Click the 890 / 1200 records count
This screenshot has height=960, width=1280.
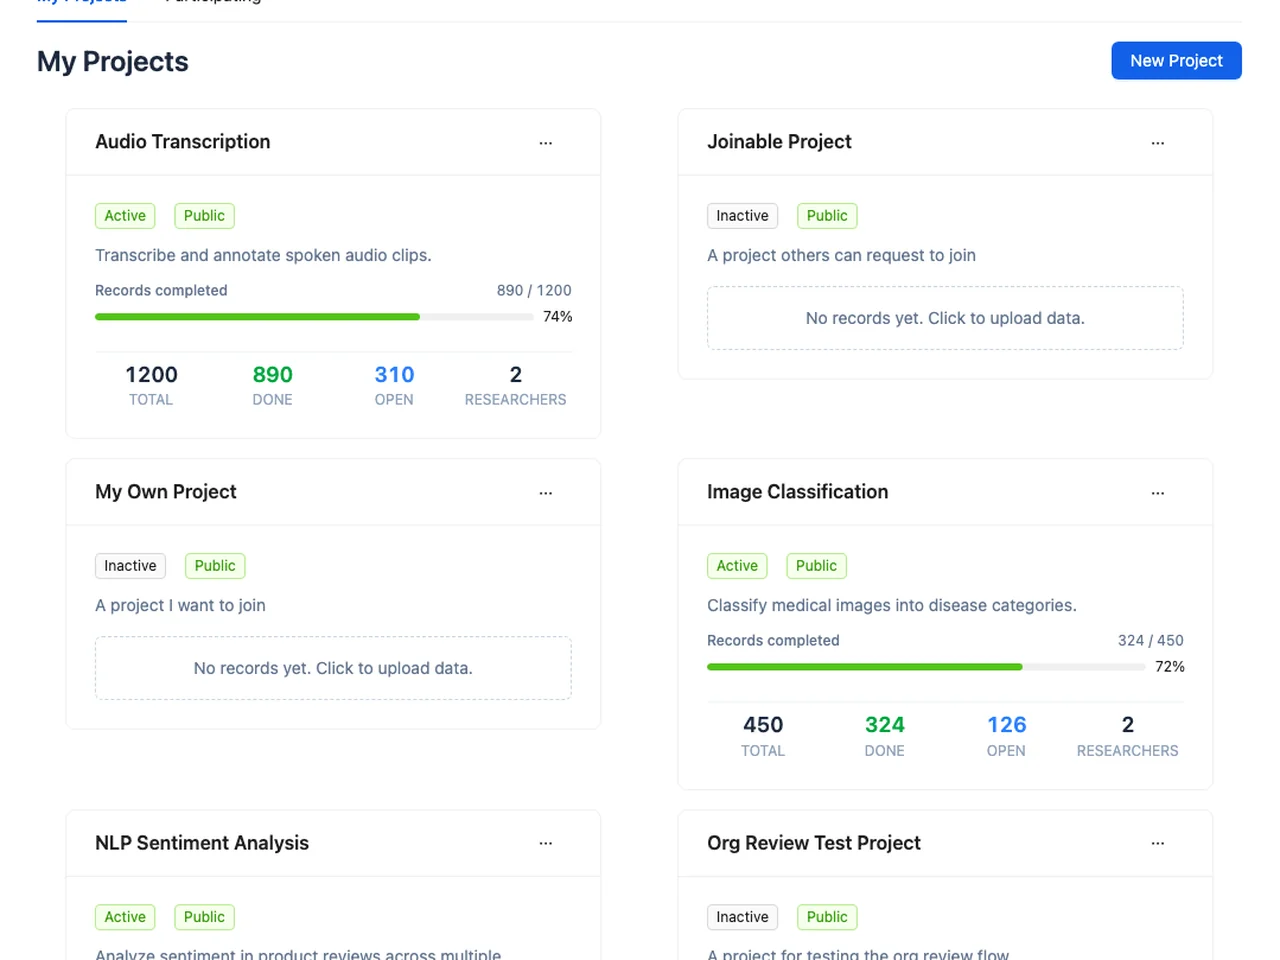pyautogui.click(x=534, y=291)
